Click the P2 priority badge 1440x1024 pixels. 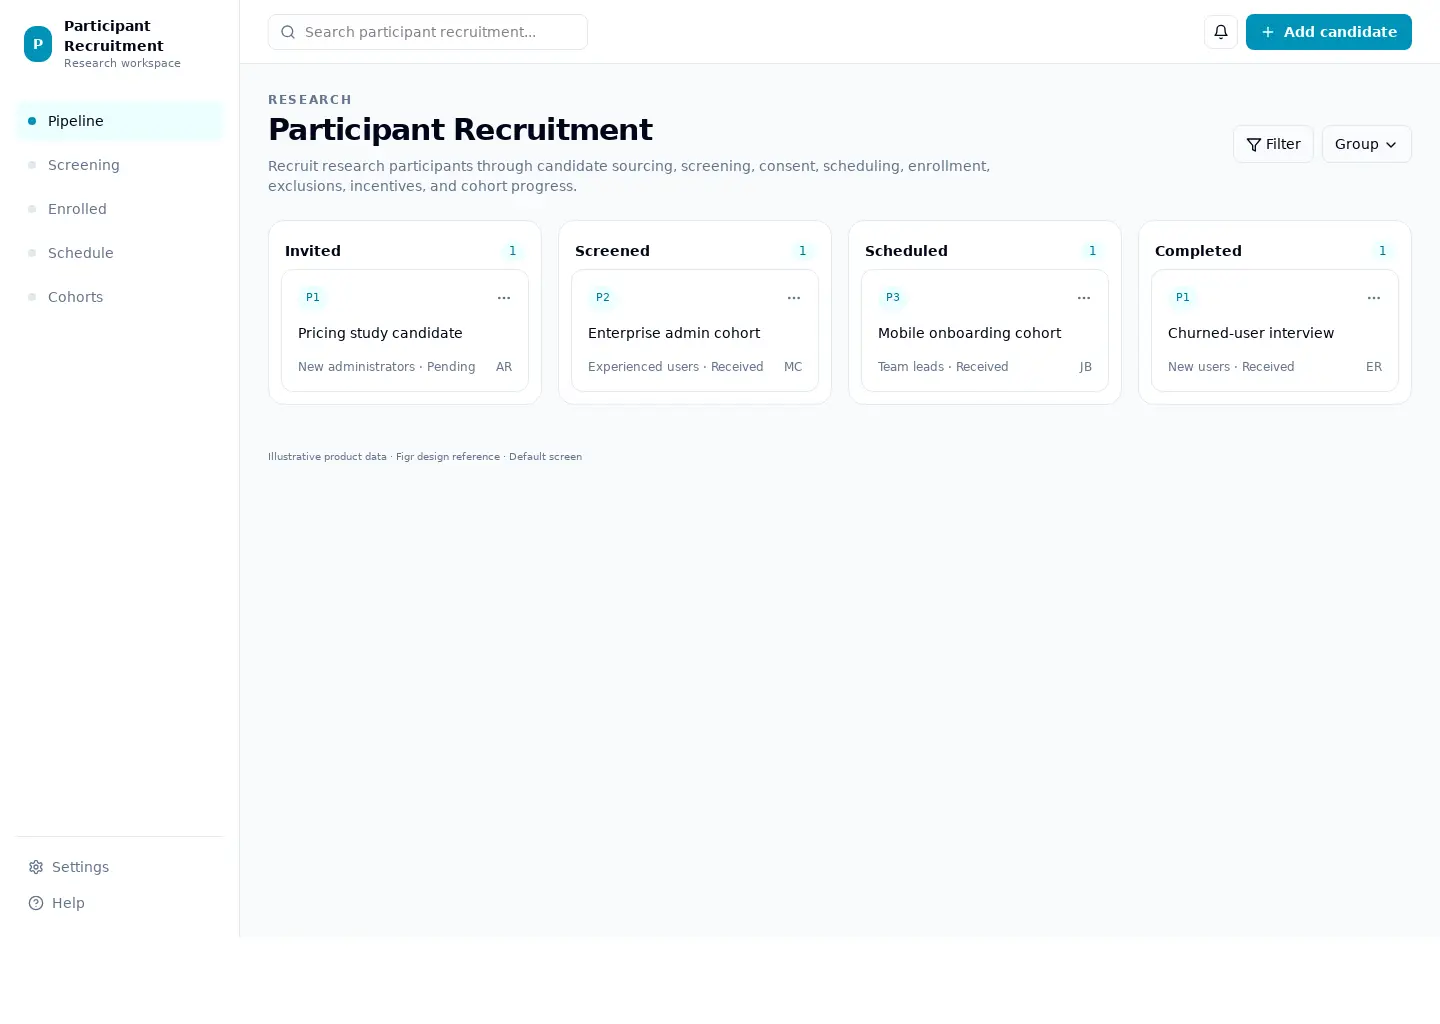point(603,297)
